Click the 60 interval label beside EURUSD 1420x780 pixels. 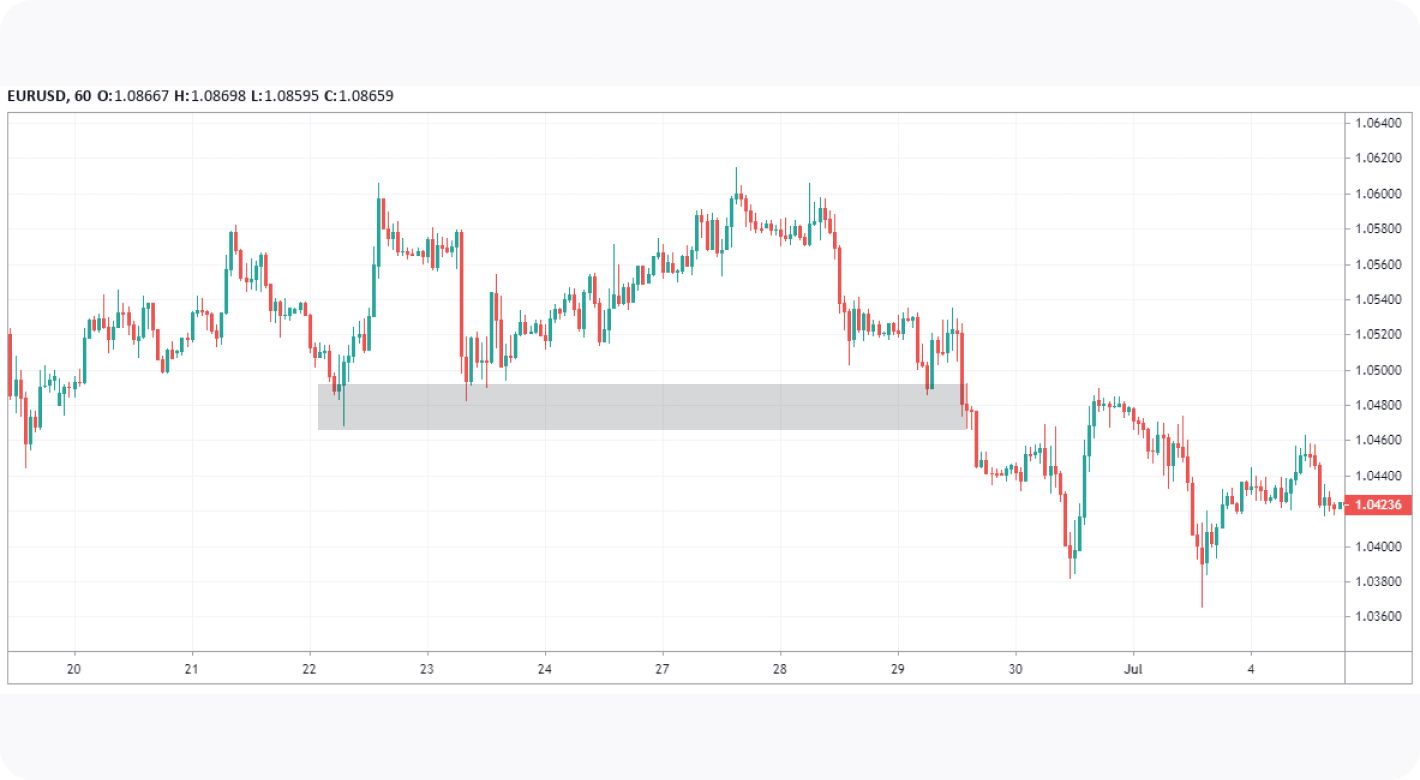point(83,96)
